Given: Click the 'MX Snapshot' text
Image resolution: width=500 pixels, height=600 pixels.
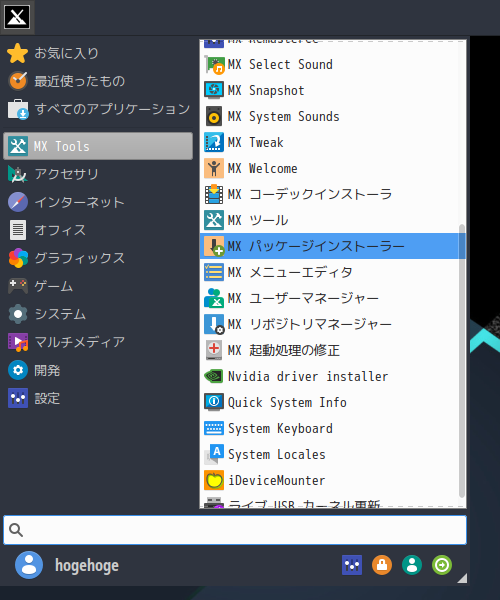Looking at the screenshot, I should (x=266, y=90).
